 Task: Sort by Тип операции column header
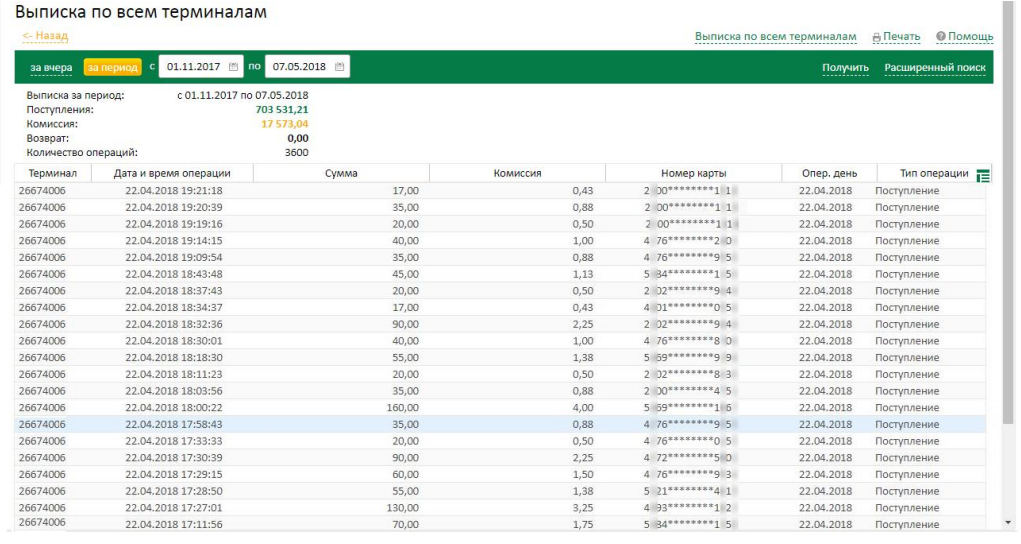click(x=934, y=173)
